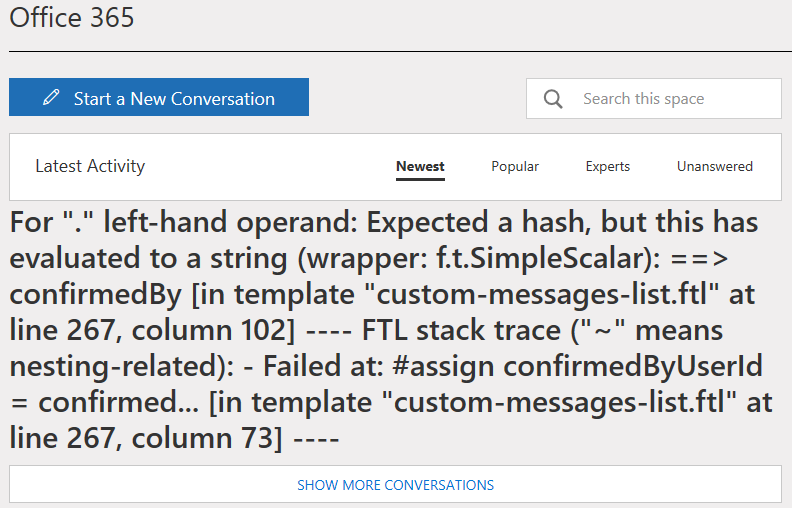
Task: Type in the 'Search this space' field
Action: pyautogui.click(x=660, y=99)
